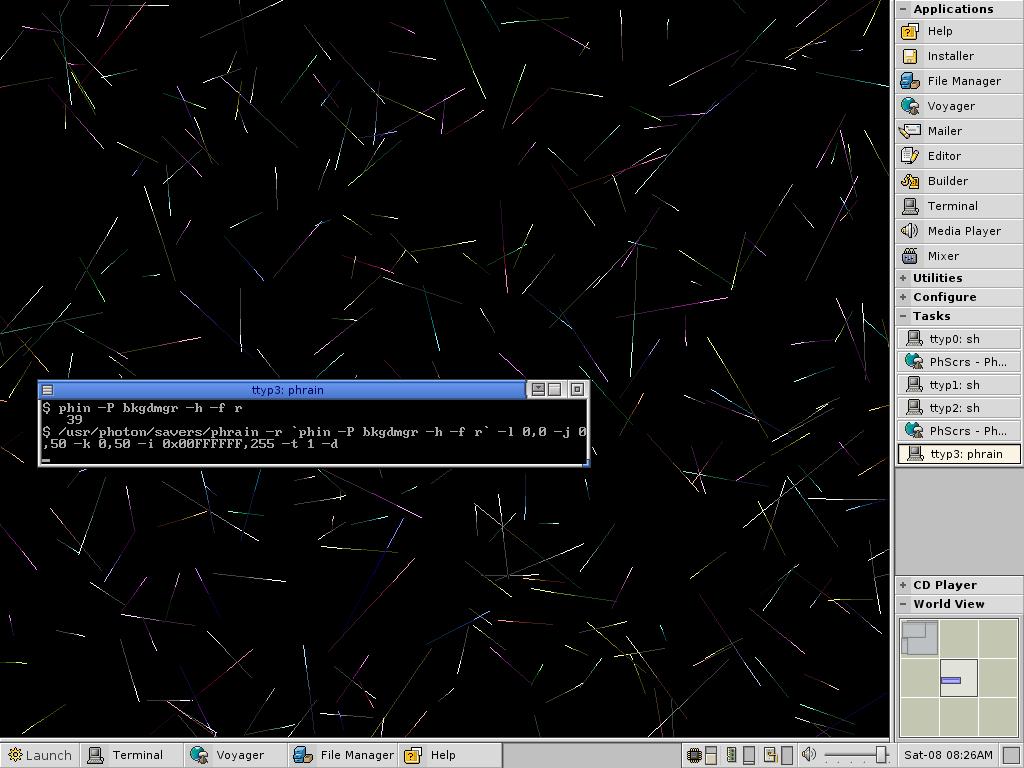
Task: Open the Launch menu
Action: coord(40,755)
